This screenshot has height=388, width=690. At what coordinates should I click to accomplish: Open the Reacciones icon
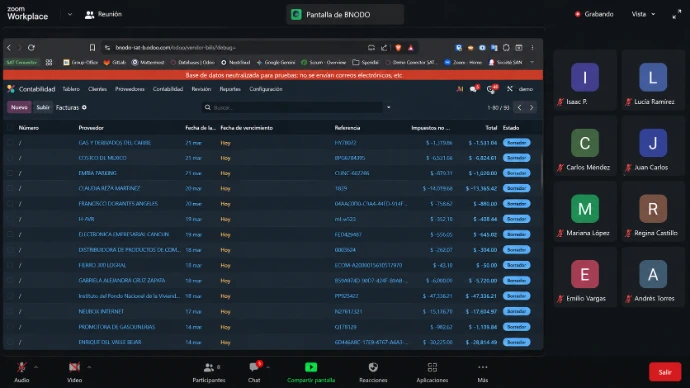pyautogui.click(x=373, y=367)
